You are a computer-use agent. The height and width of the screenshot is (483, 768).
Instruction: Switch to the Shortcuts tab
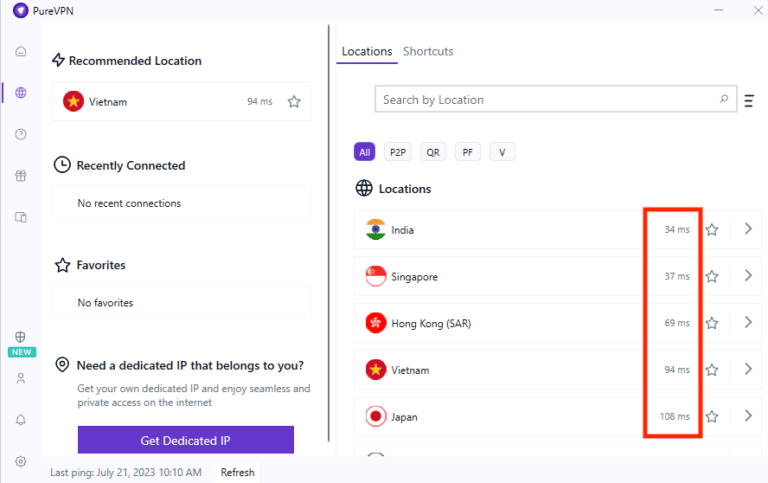point(428,52)
